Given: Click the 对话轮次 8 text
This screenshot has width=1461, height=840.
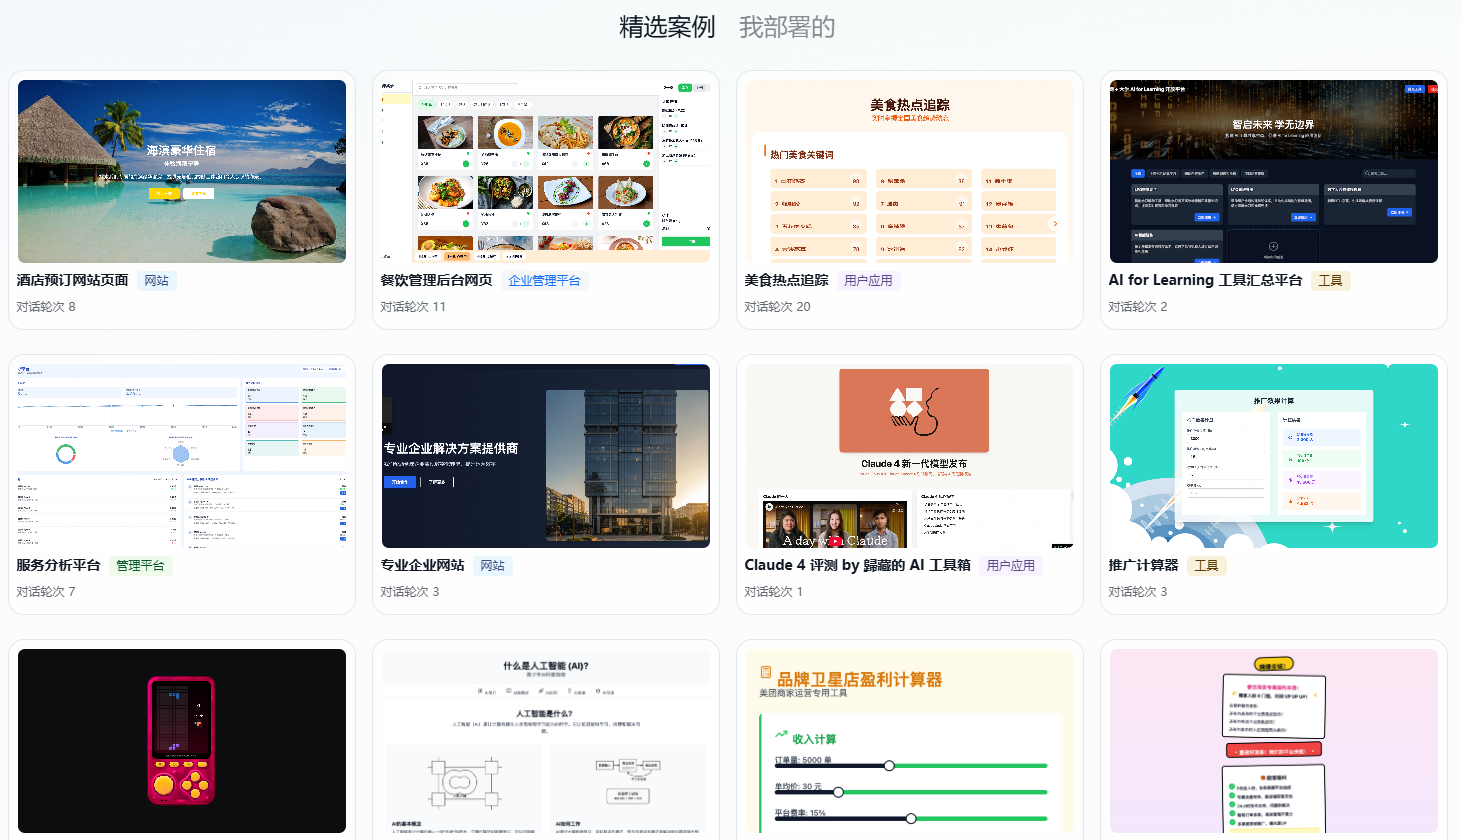Looking at the screenshot, I should pyautogui.click(x=46, y=307).
